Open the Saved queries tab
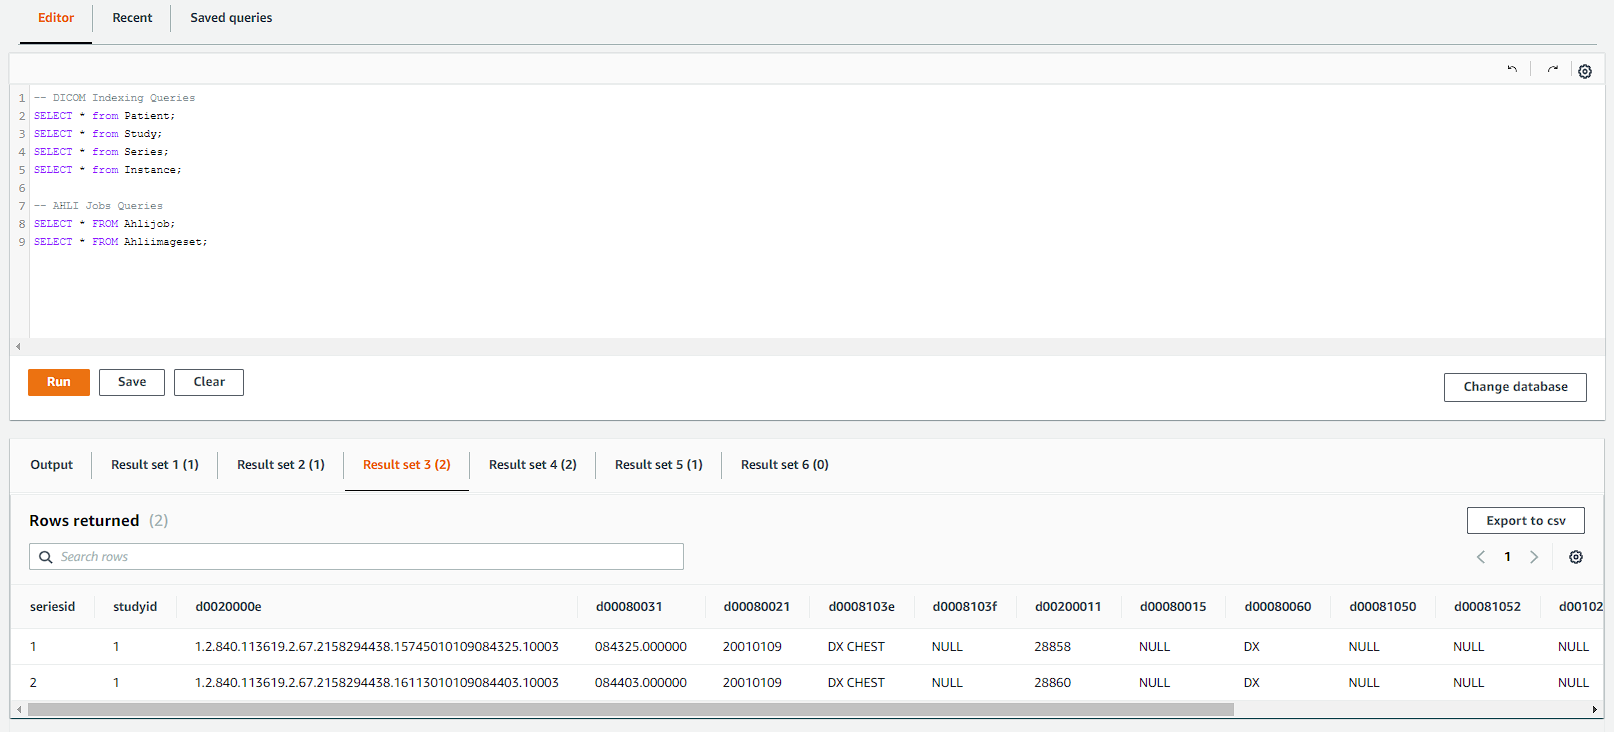 click(x=231, y=18)
